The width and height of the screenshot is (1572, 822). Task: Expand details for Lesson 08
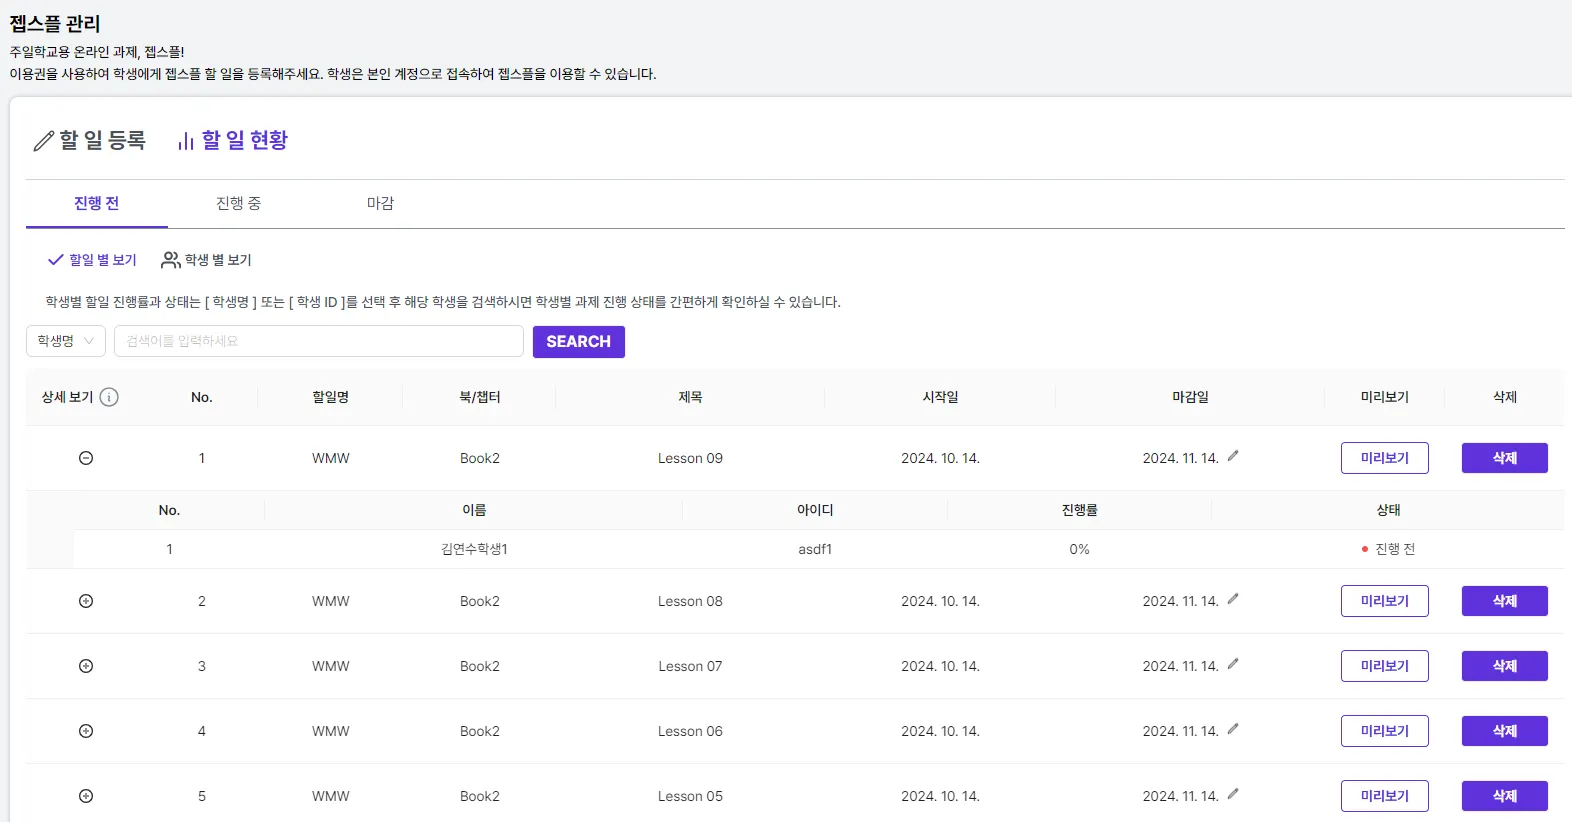click(x=86, y=601)
